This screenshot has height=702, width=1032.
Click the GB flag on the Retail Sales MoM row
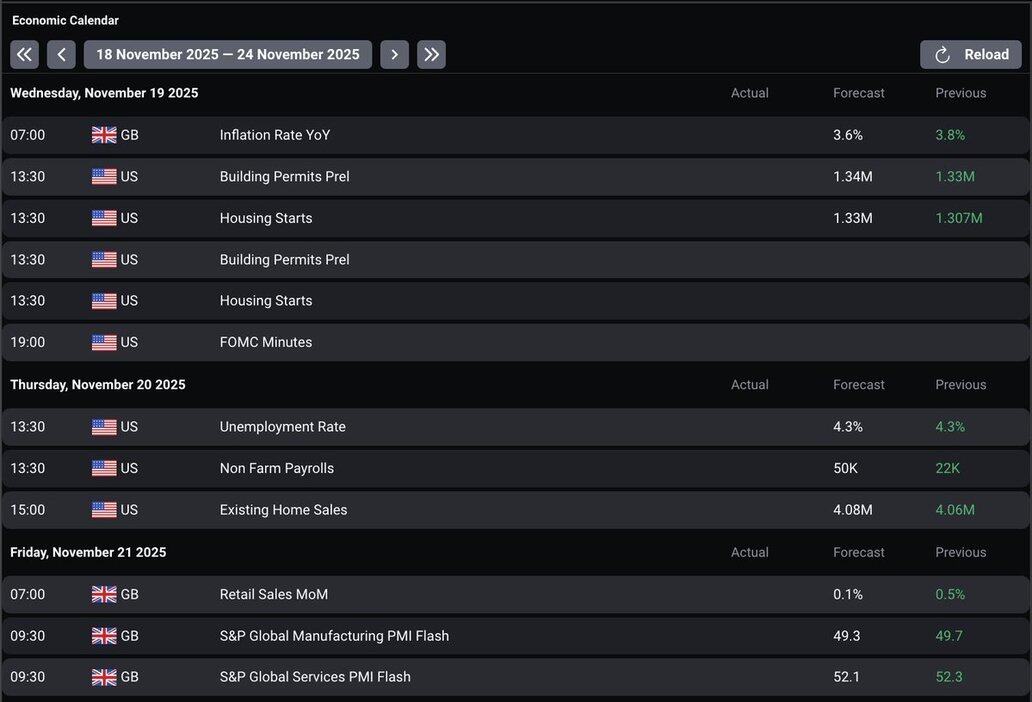(104, 594)
